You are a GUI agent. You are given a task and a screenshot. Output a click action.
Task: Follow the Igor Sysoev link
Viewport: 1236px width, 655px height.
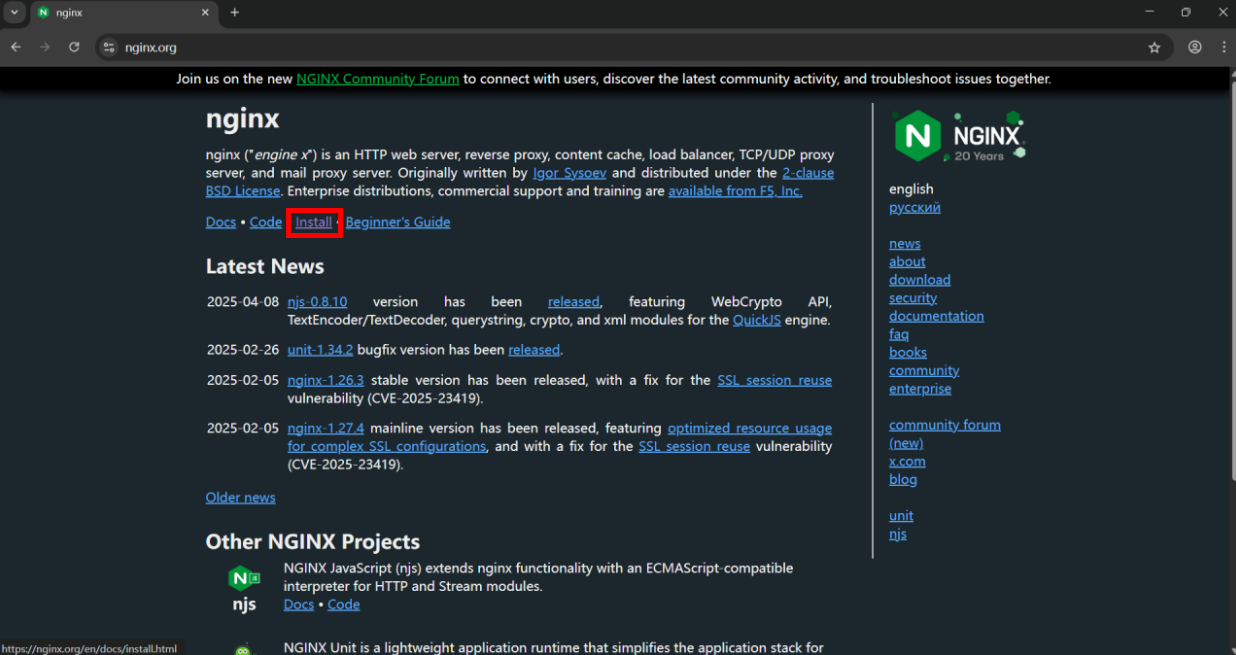[x=570, y=173]
